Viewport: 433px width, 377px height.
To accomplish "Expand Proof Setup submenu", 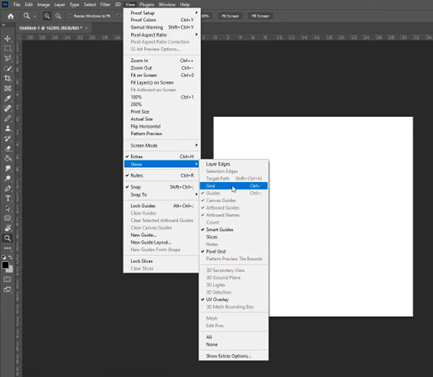I will point(161,13).
